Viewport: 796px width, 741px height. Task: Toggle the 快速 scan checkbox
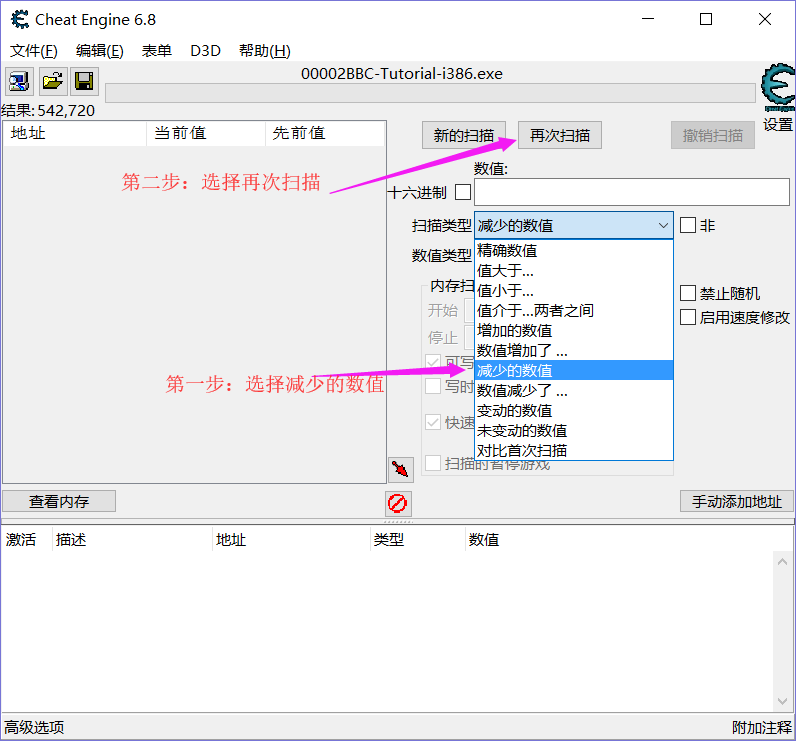433,422
